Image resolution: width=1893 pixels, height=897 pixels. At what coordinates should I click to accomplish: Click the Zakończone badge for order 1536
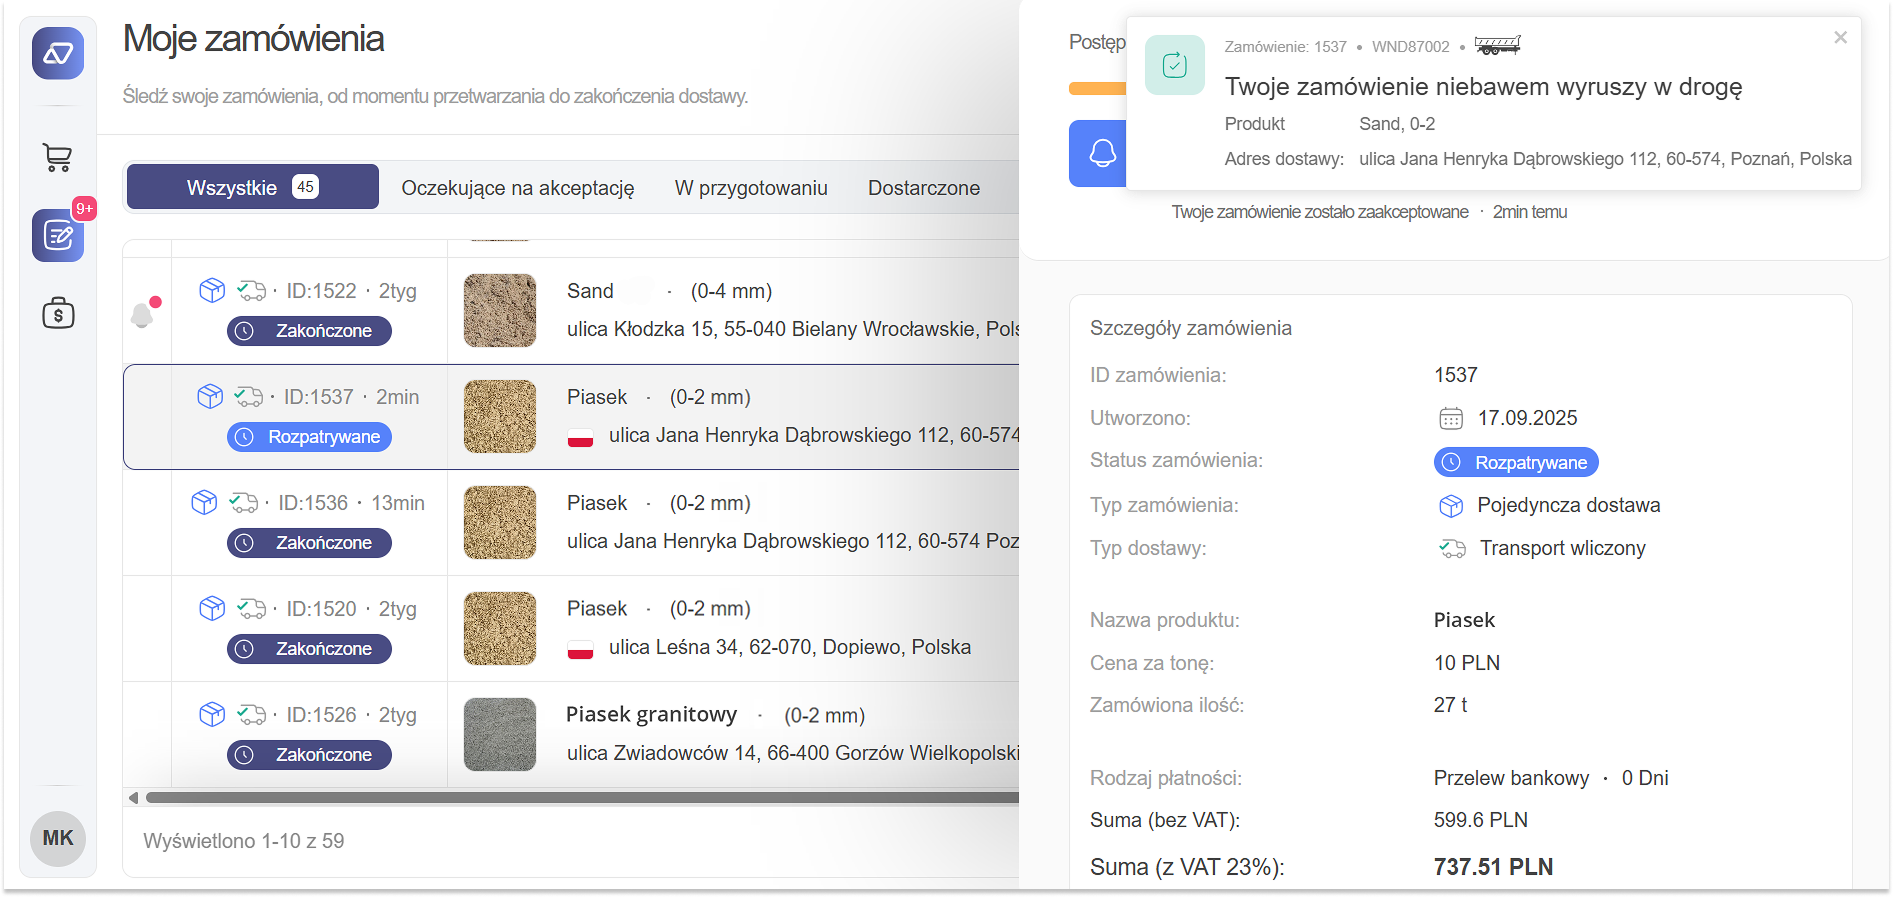point(309,543)
